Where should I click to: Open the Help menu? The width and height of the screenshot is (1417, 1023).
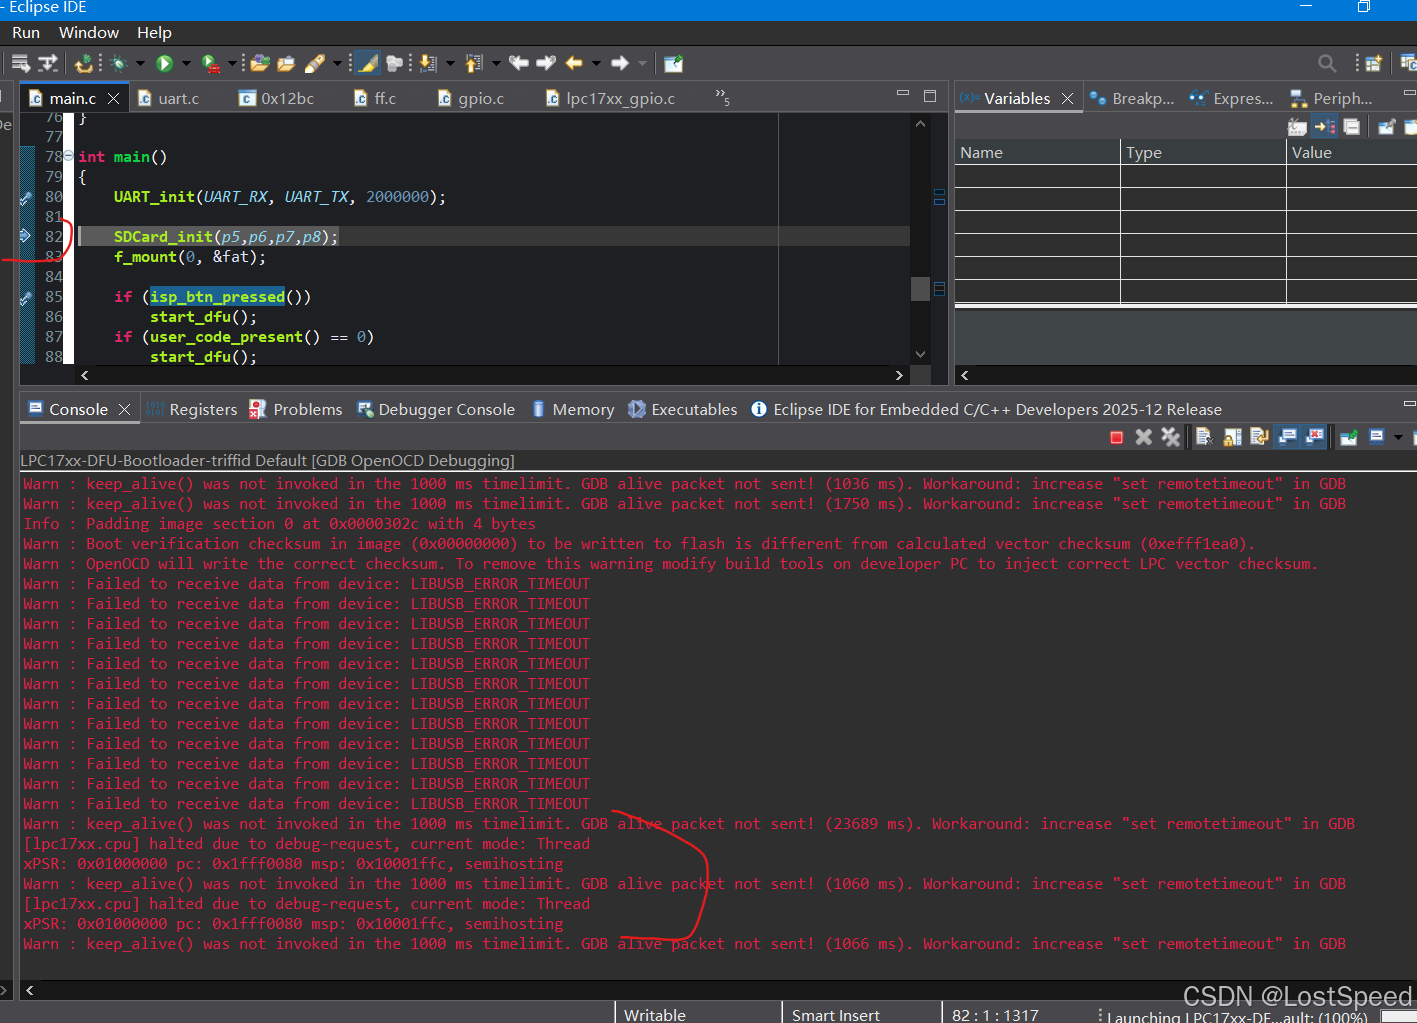pyautogui.click(x=154, y=33)
